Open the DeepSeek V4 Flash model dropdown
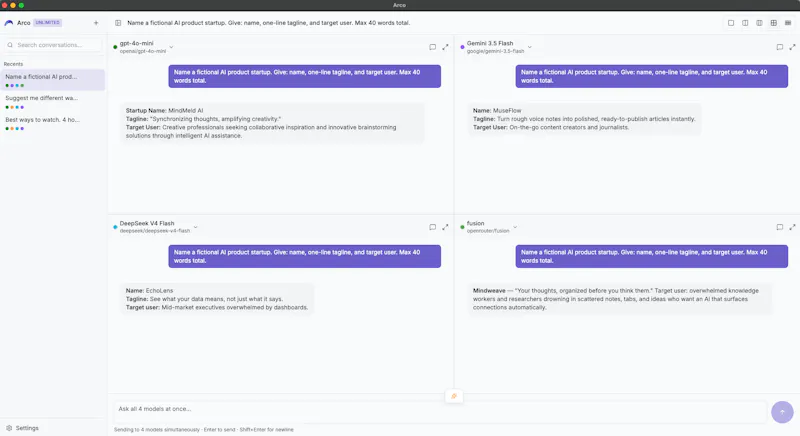The height and width of the screenshot is (436, 800). [195, 227]
